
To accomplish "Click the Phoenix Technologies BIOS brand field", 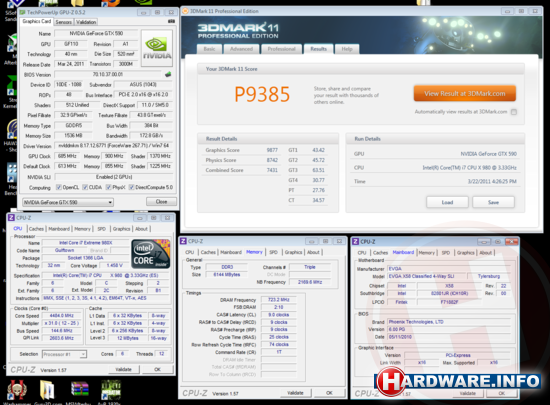I will (x=449, y=322).
